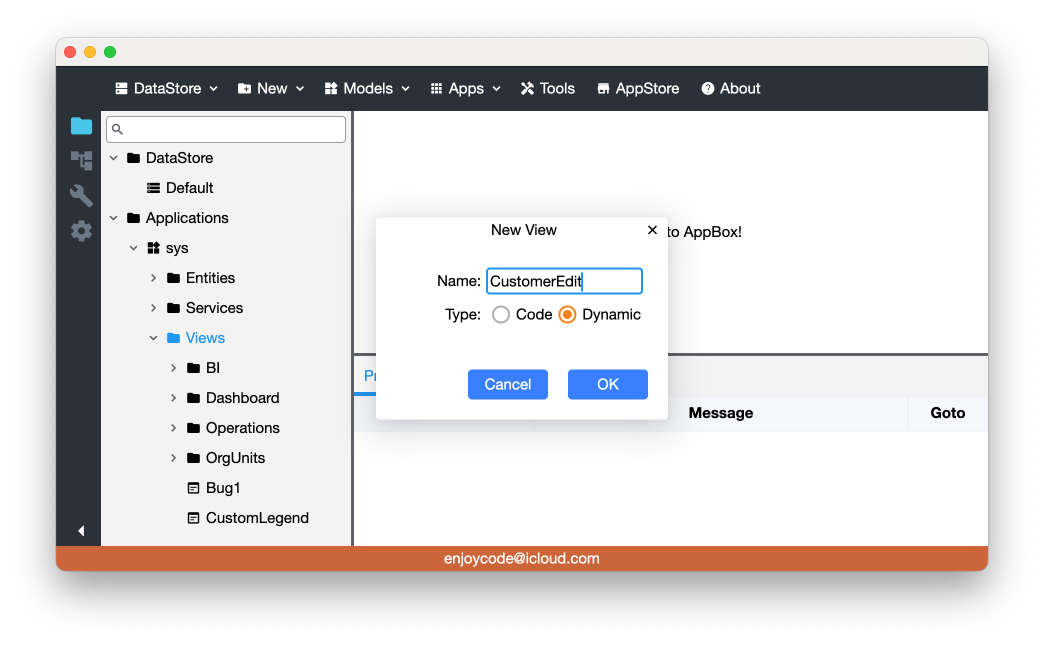Collapse the Applications tree node chevron

[x=114, y=218]
